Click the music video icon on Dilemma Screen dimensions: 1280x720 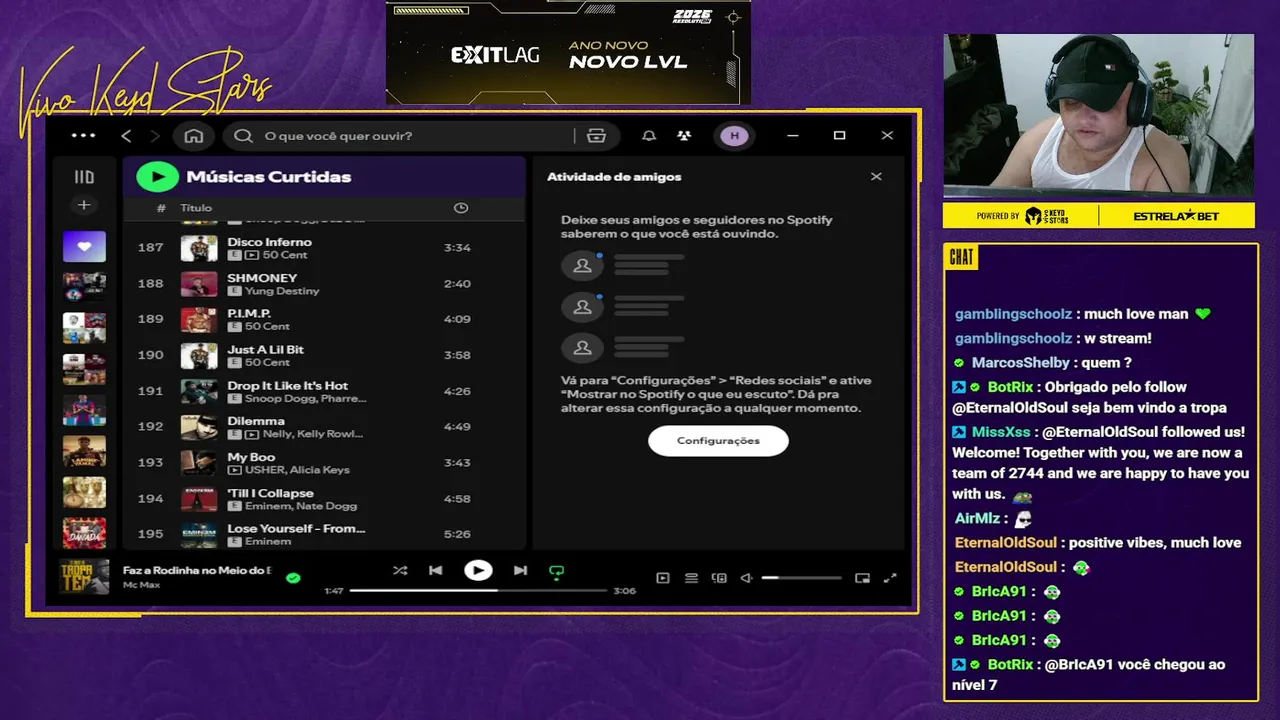[x=251, y=435]
